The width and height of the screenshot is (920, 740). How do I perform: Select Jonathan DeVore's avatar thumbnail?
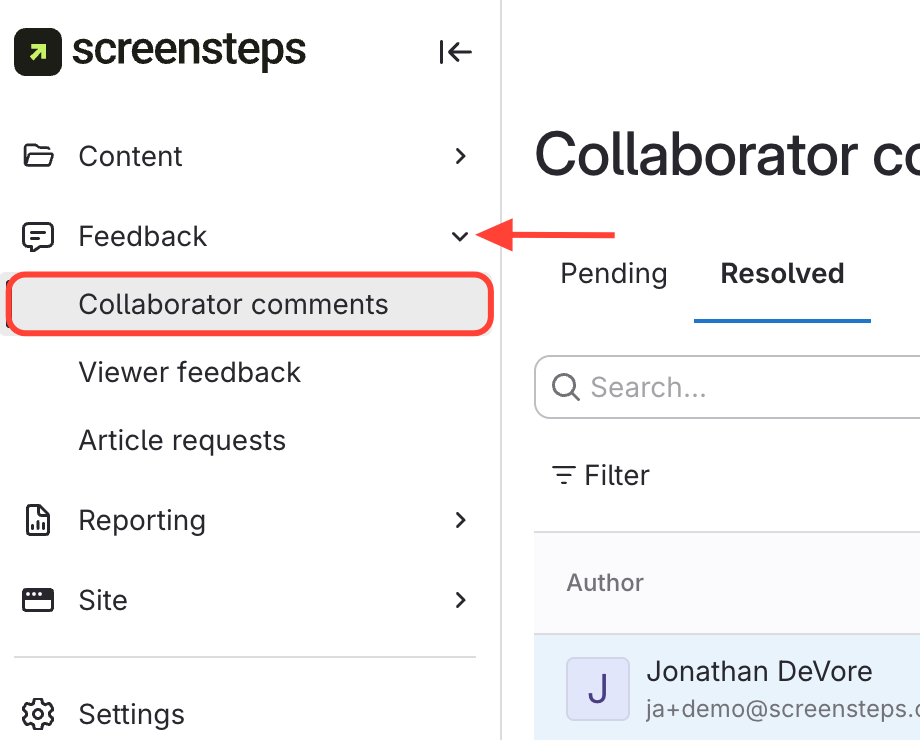[x=597, y=688]
